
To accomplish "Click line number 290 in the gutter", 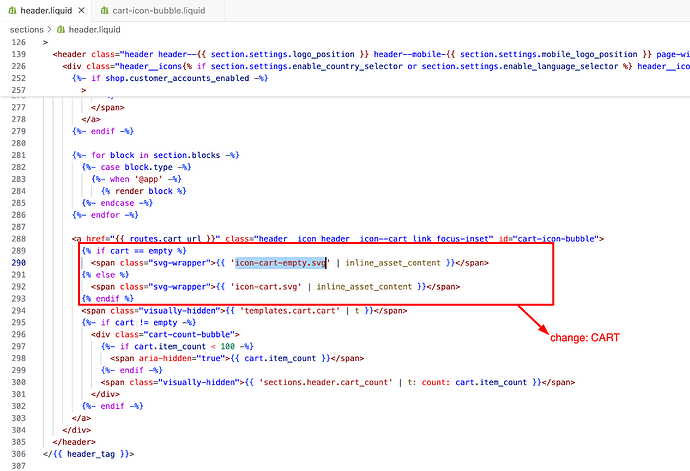I will pyautogui.click(x=18, y=263).
